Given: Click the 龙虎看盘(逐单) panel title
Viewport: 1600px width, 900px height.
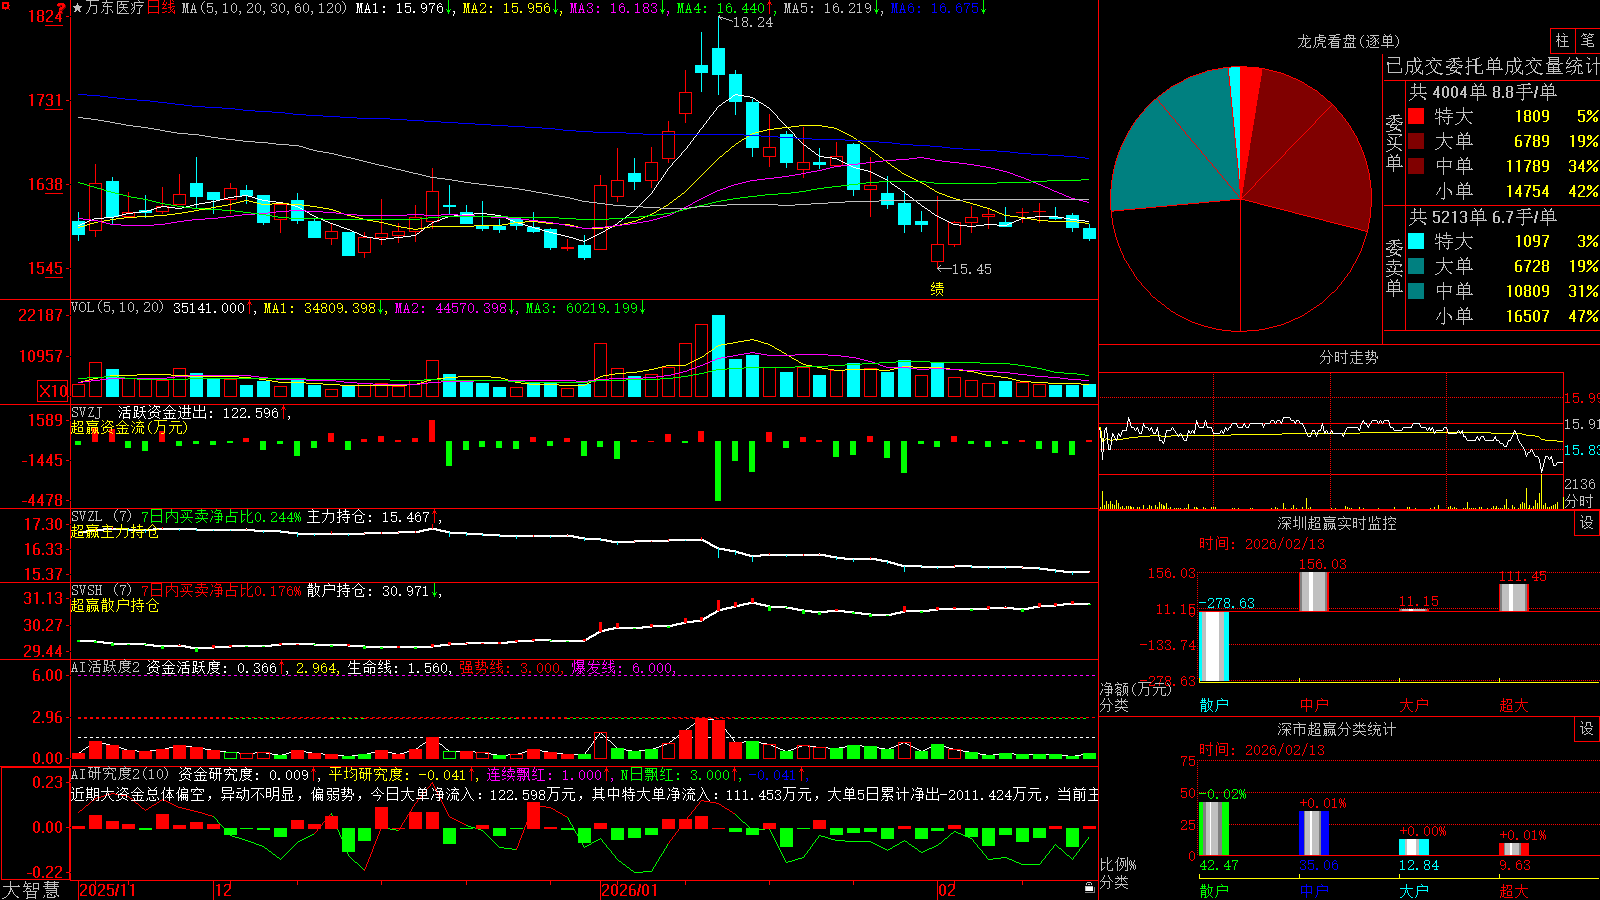Looking at the screenshot, I should pos(1348,41).
